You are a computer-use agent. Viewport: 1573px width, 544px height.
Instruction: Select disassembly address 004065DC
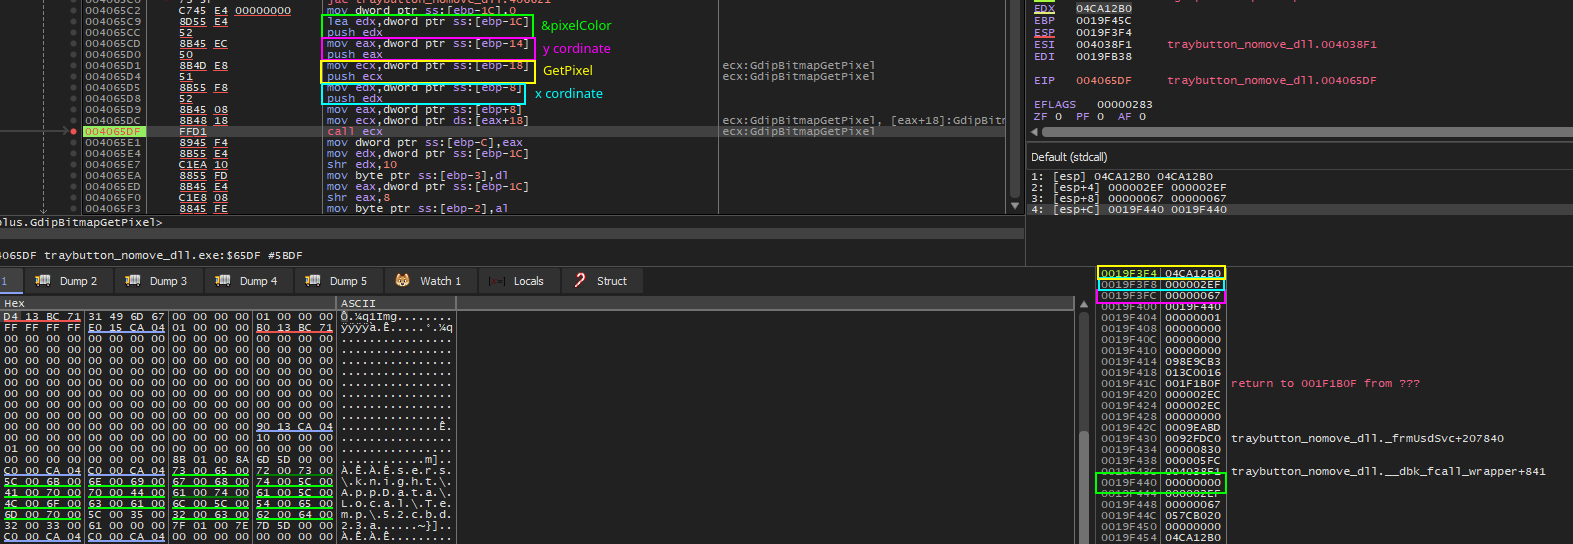click(113, 120)
